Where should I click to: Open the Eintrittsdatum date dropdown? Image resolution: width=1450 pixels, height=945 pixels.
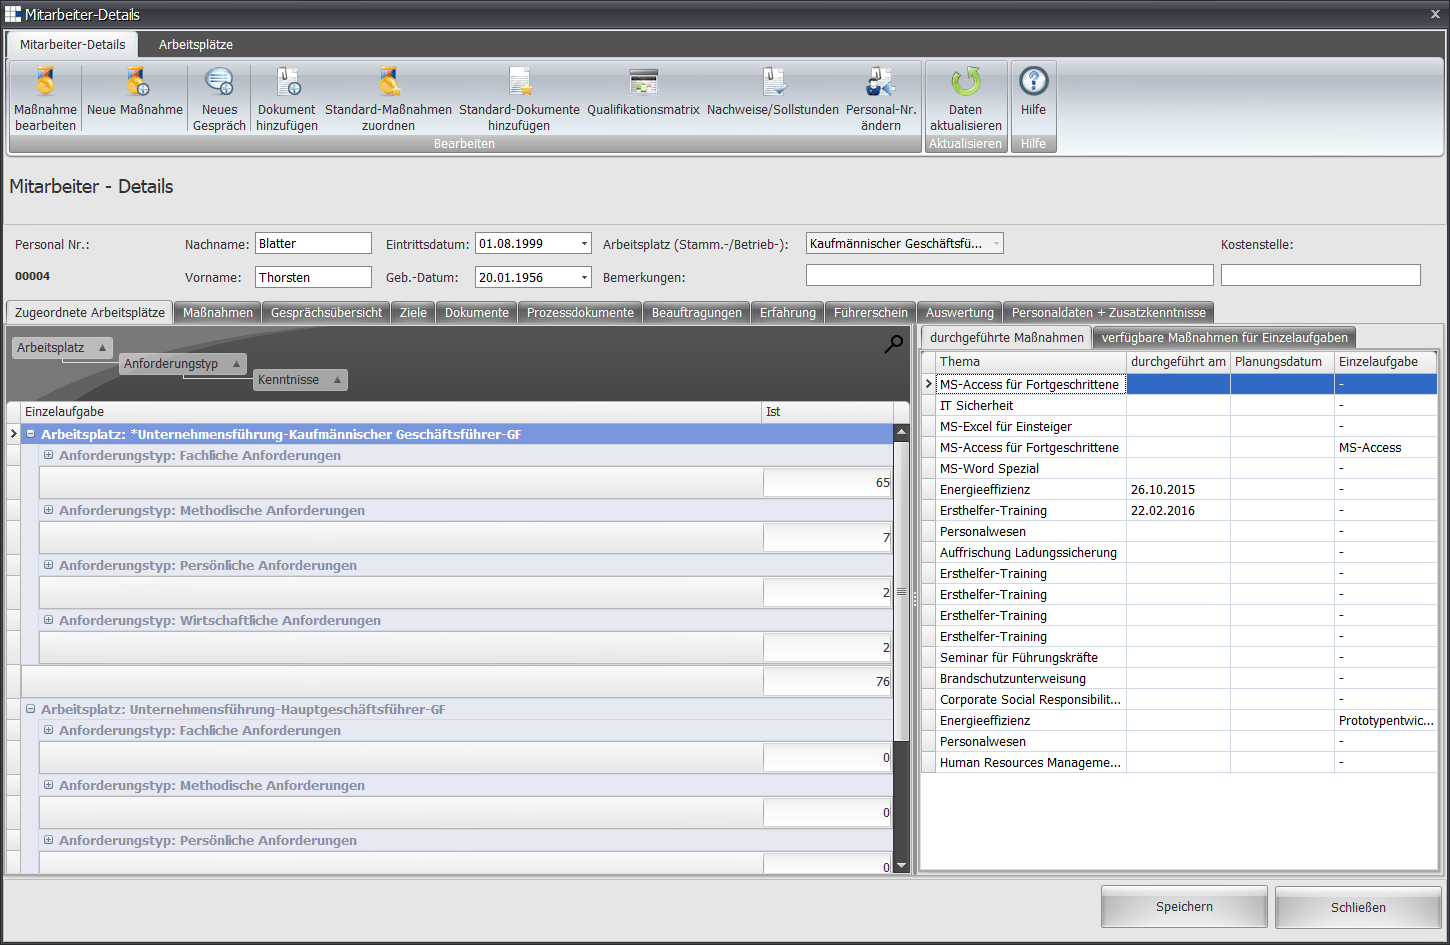584,244
